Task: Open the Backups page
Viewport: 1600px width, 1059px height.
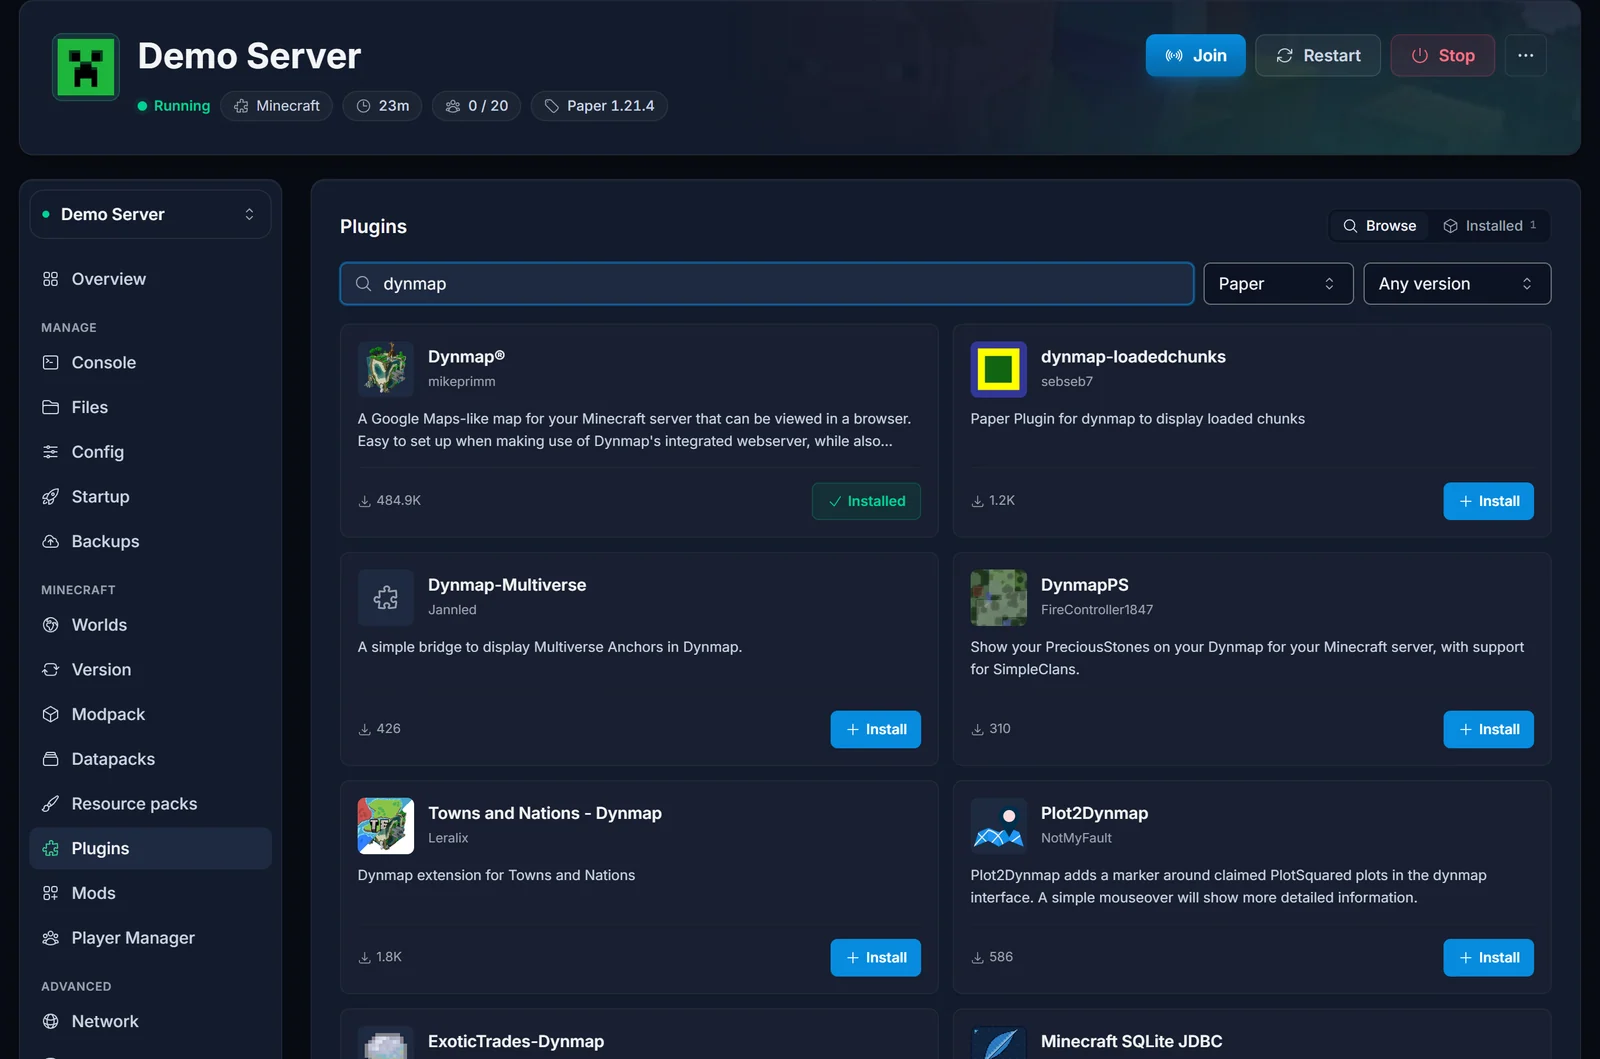Action: [150, 541]
